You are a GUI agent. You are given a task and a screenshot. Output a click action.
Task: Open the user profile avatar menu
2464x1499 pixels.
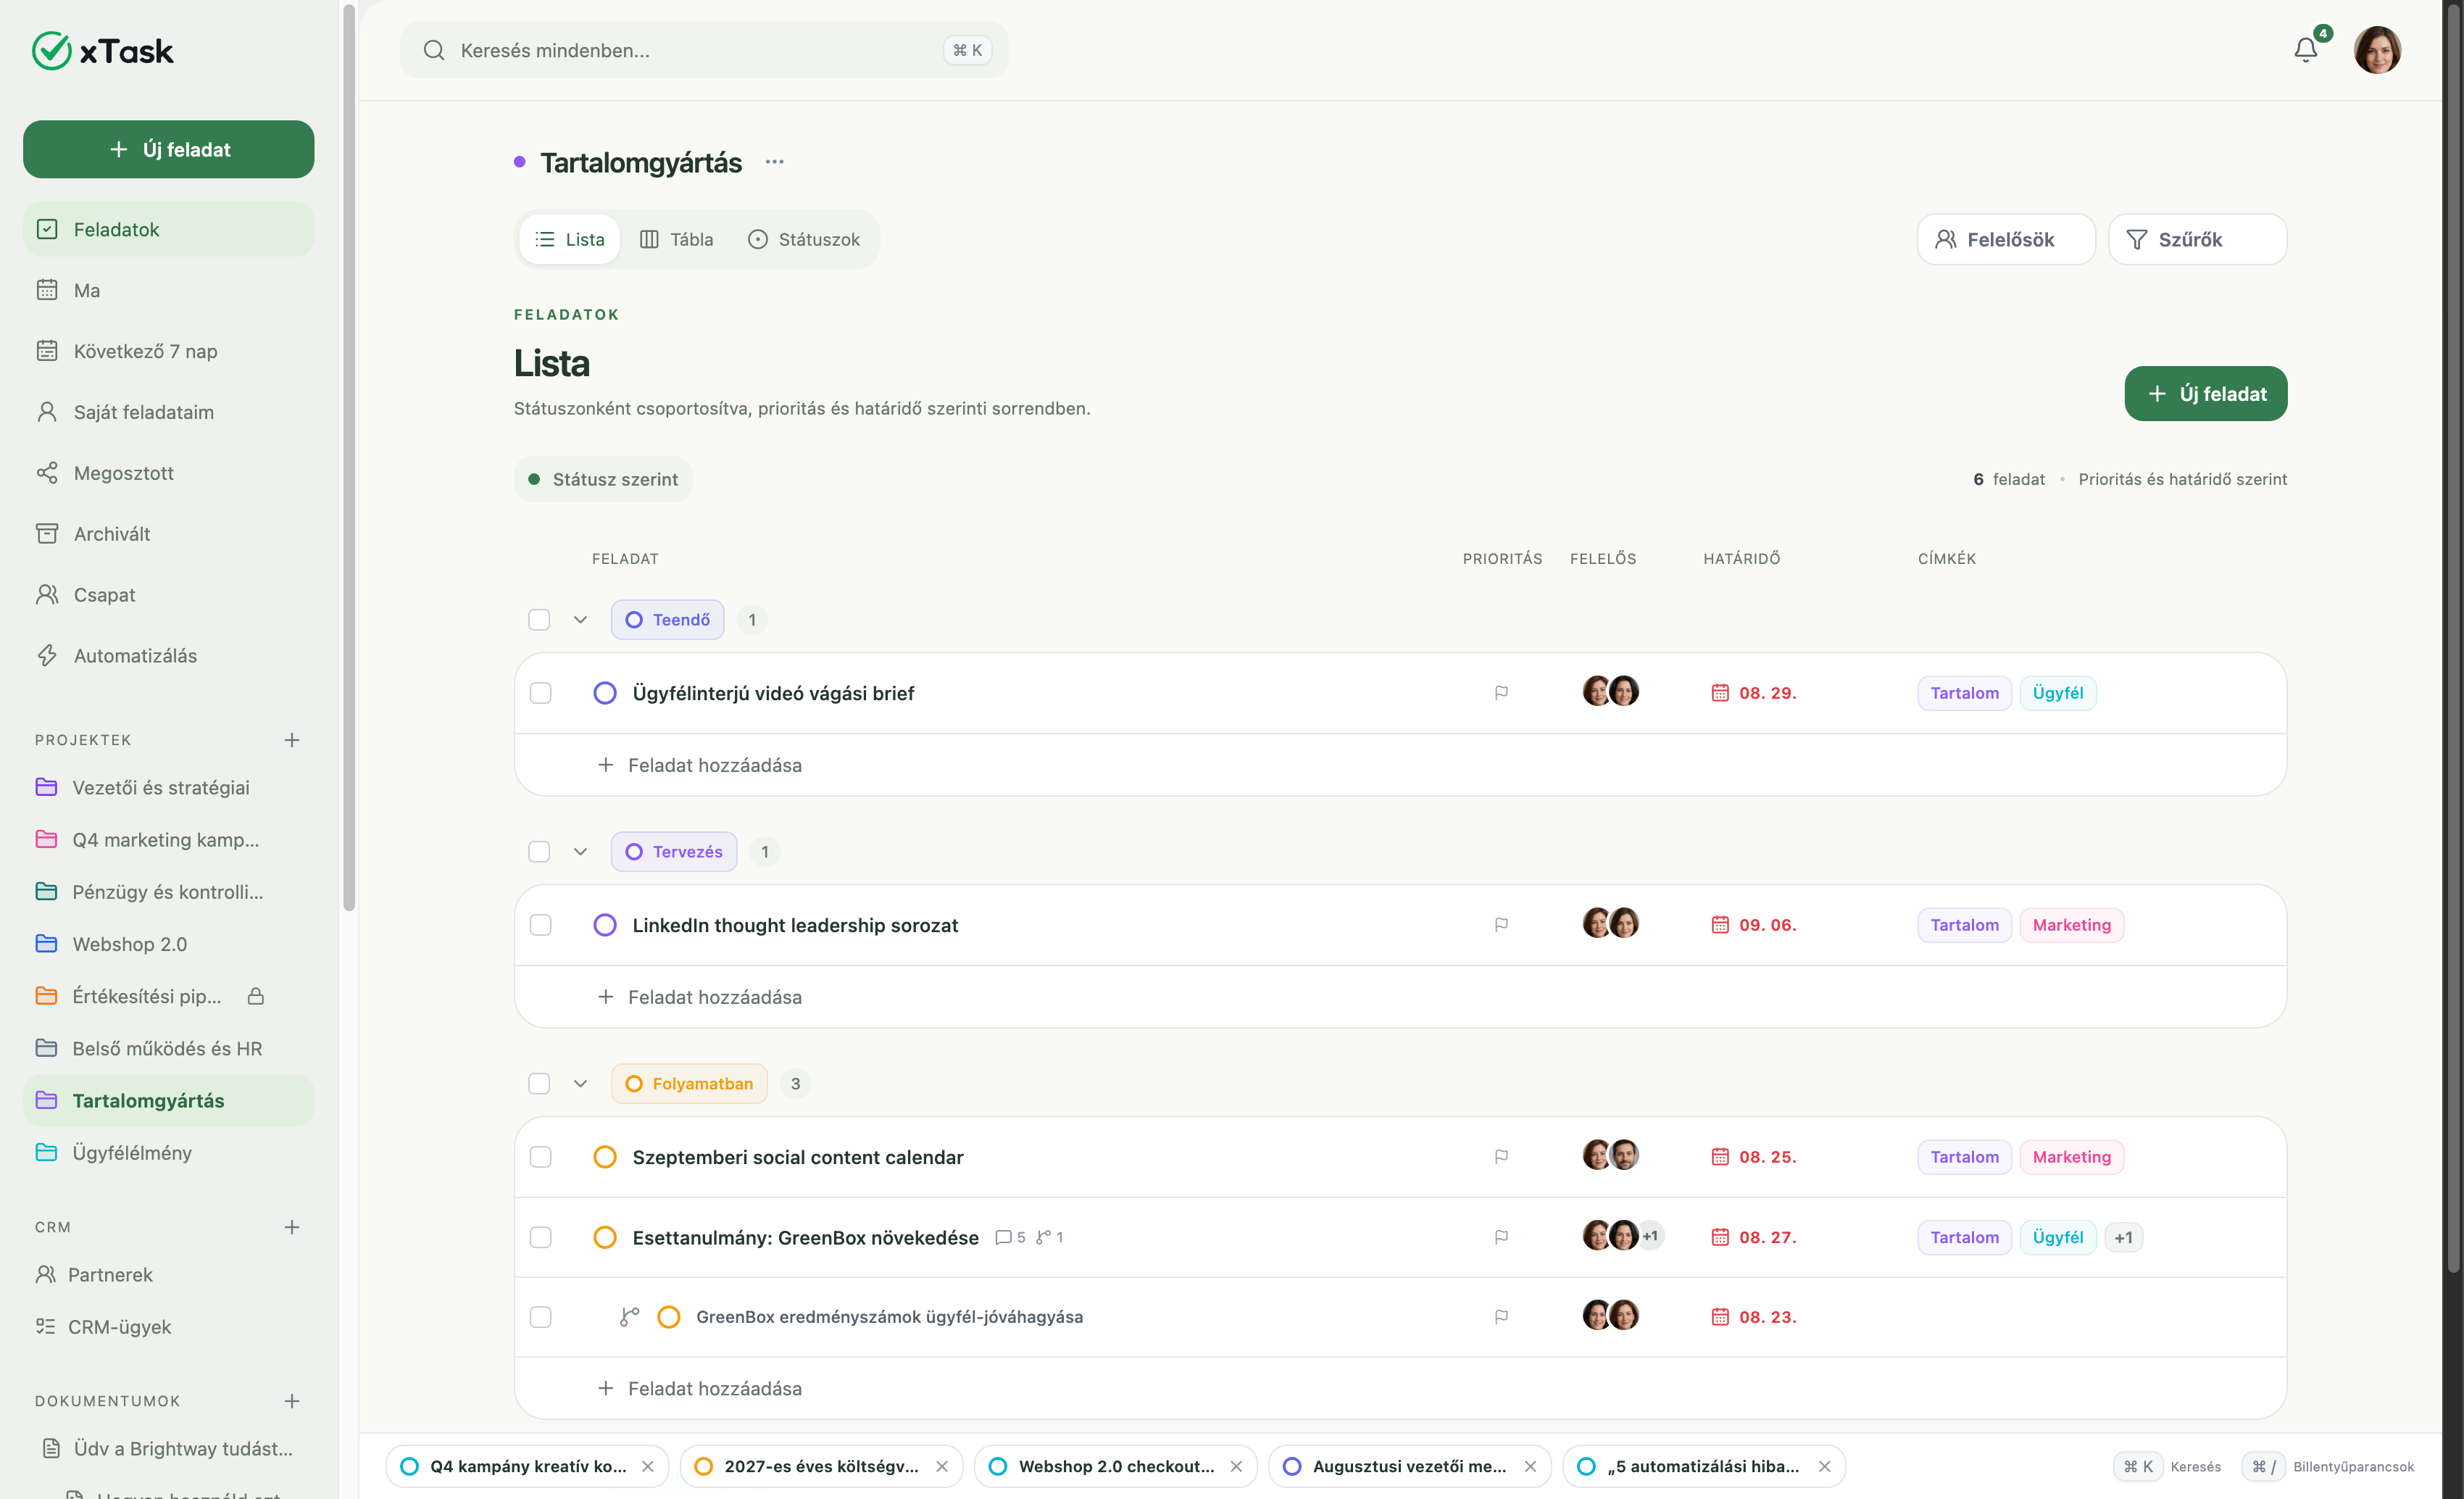tap(2377, 50)
